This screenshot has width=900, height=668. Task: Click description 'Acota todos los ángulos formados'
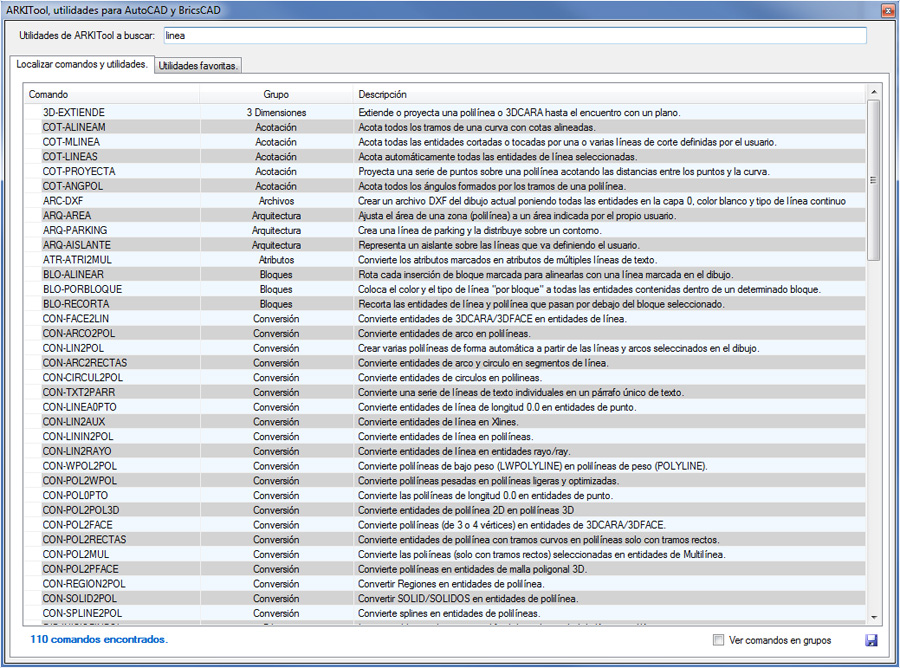click(492, 186)
